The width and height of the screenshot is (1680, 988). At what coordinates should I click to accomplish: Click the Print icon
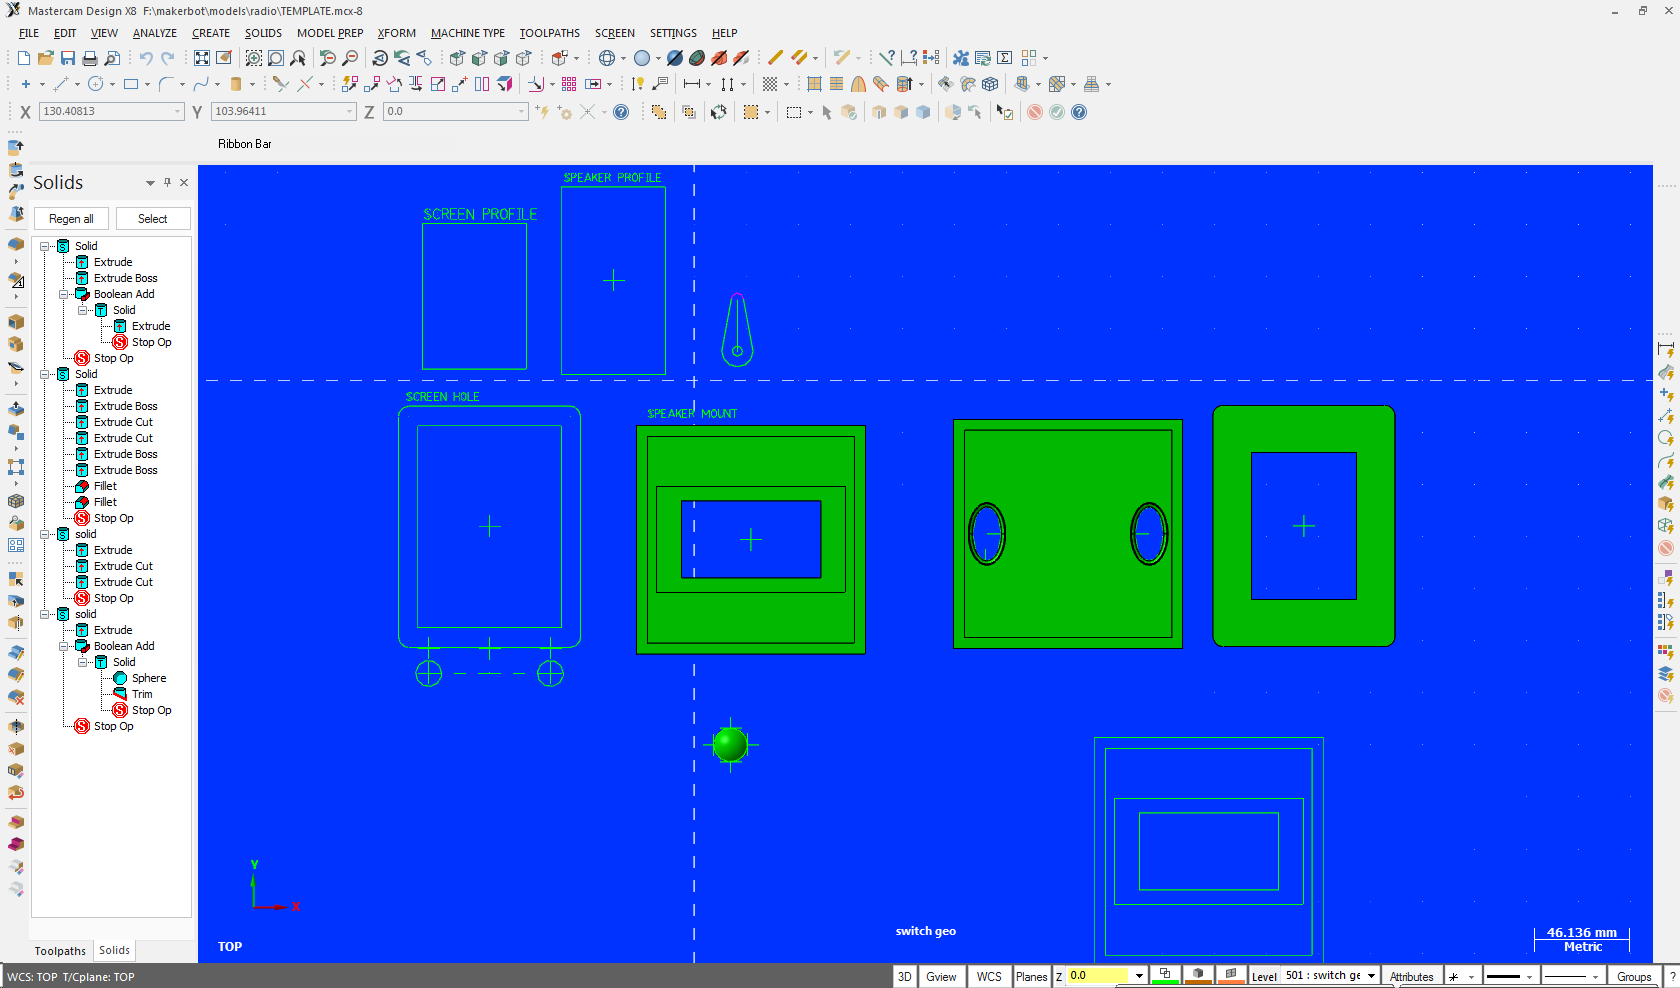click(90, 58)
